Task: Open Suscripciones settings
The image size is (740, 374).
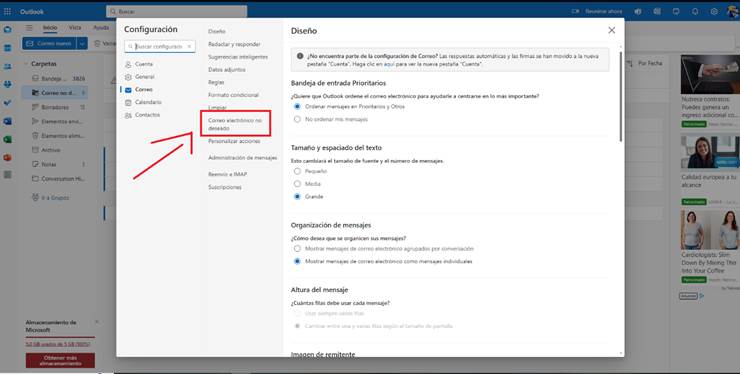Action: click(x=225, y=187)
